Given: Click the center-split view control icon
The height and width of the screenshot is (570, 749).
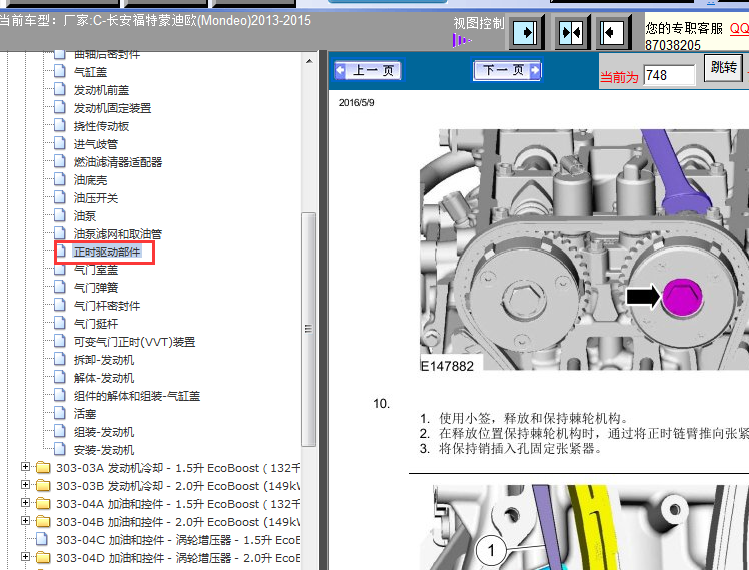Looking at the screenshot, I should (x=571, y=32).
